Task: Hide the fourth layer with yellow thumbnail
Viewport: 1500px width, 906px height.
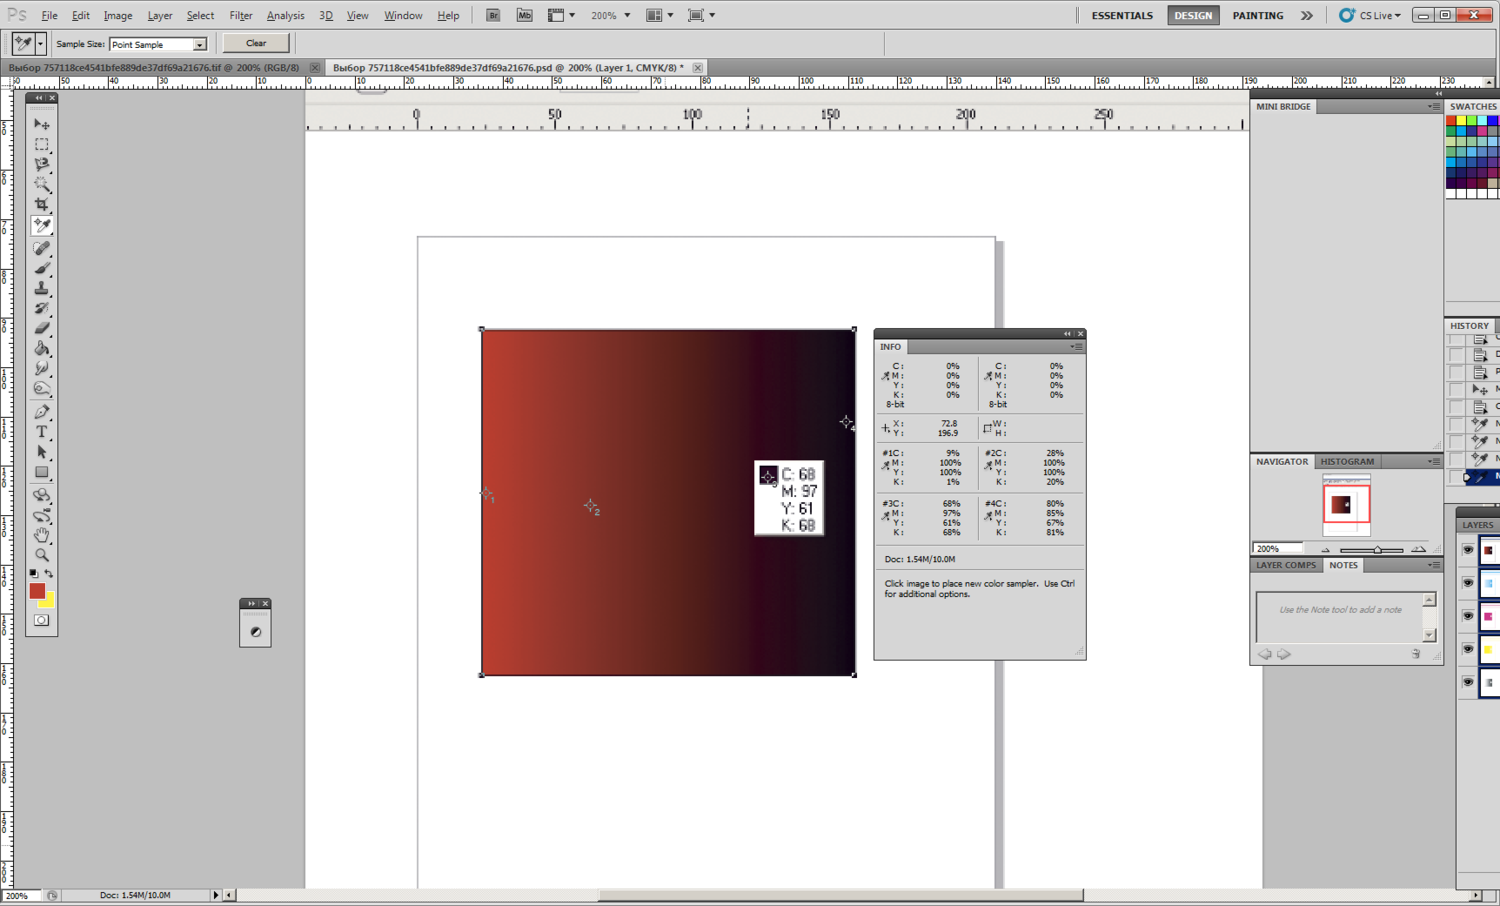Action: pos(1468,649)
